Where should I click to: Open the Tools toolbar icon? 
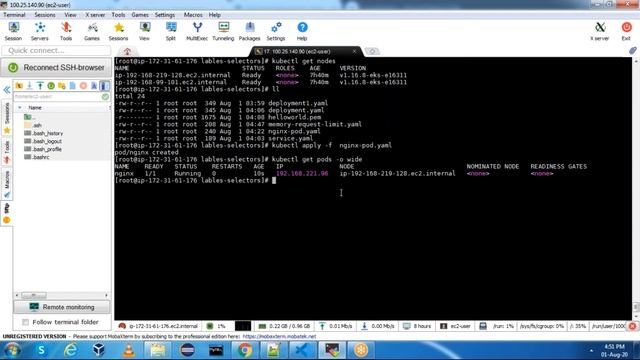tap(66, 31)
